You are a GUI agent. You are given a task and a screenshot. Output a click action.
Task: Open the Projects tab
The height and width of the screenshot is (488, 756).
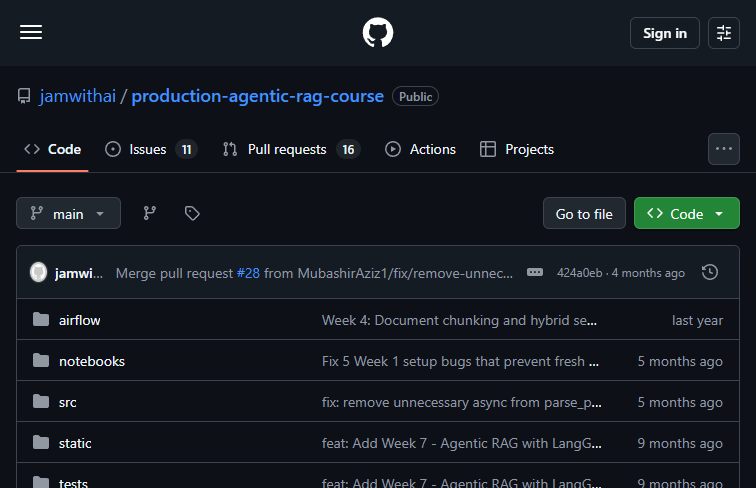click(x=517, y=149)
